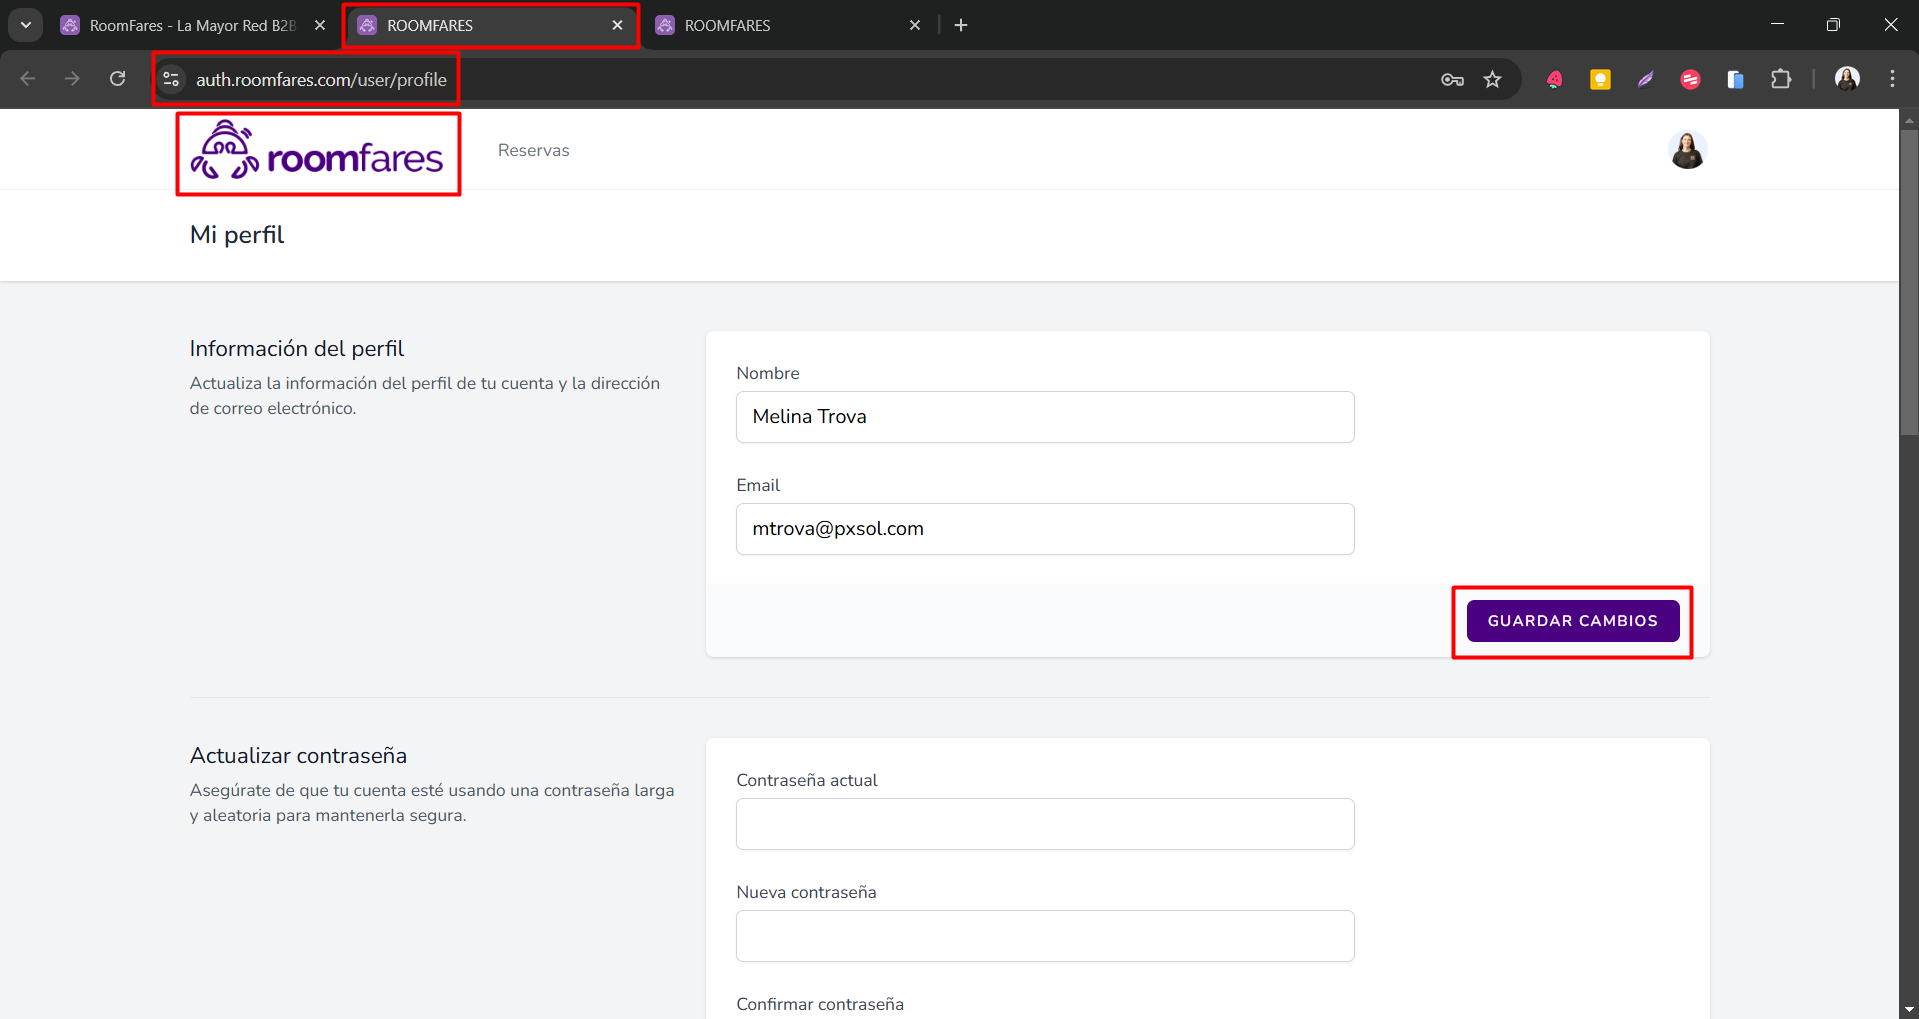
Task: Open the Reservas navigation link
Action: point(533,151)
